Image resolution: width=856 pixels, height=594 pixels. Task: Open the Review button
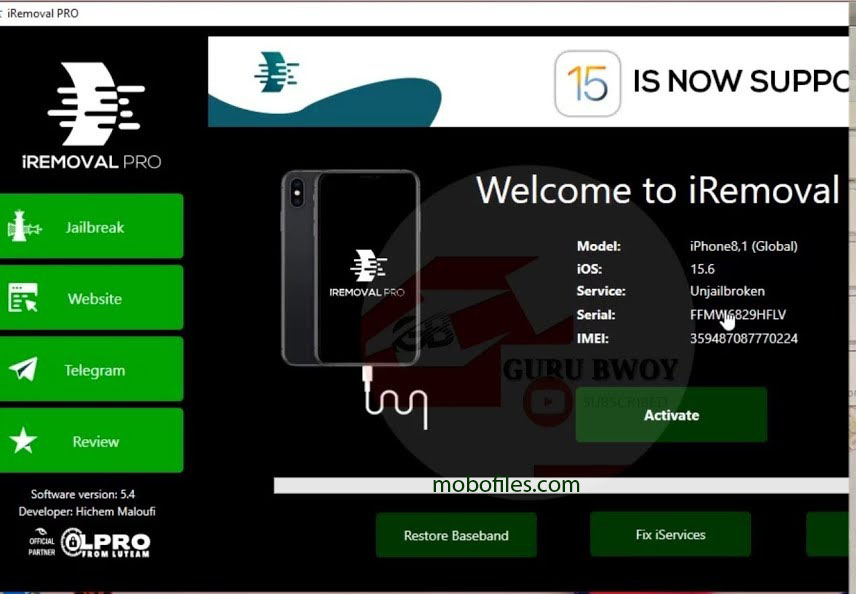pos(91,441)
